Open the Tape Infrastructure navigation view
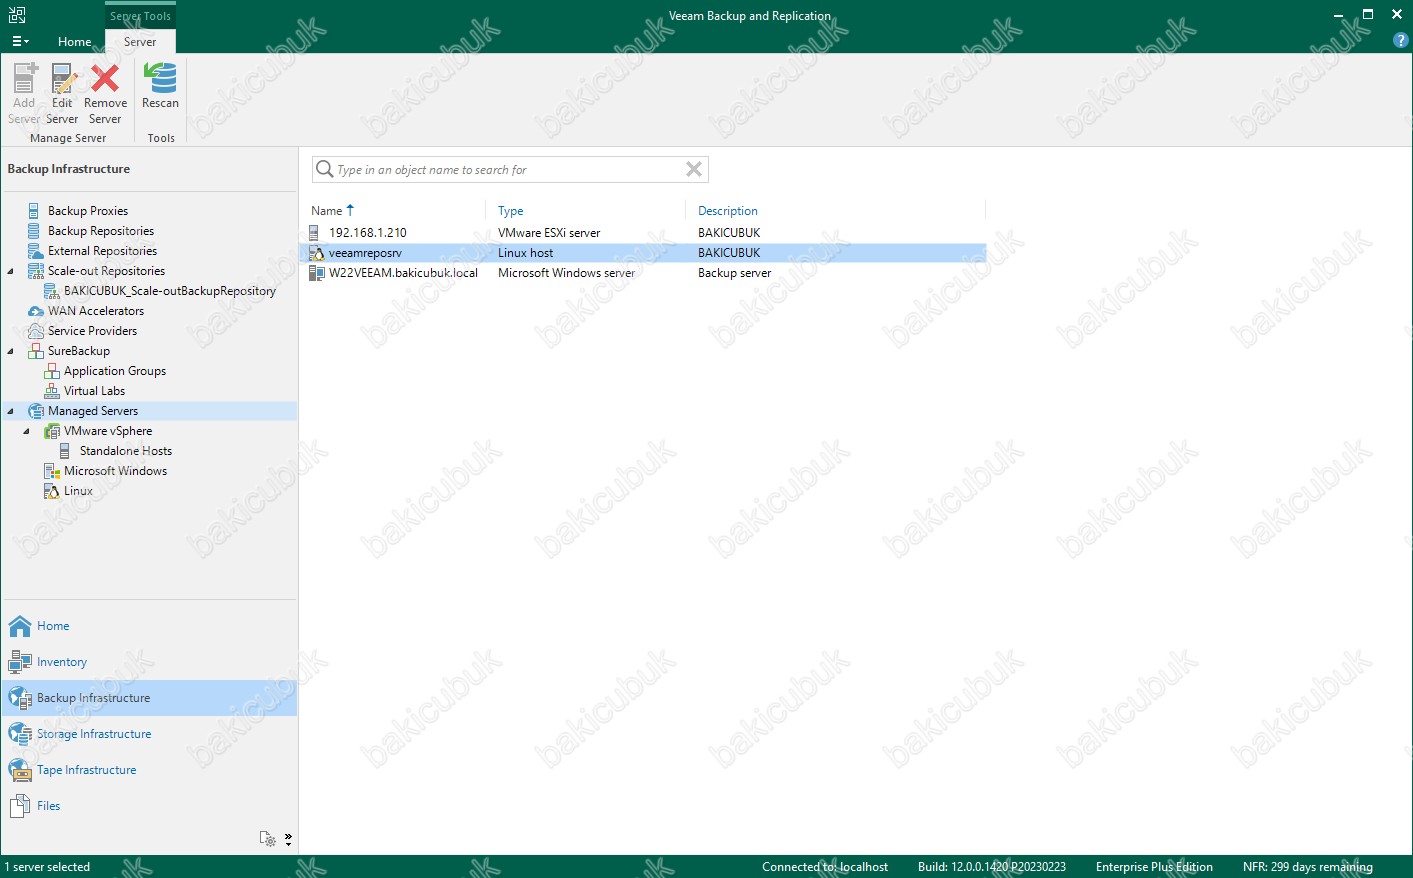Screen dimensions: 1413x878 click(150, 770)
